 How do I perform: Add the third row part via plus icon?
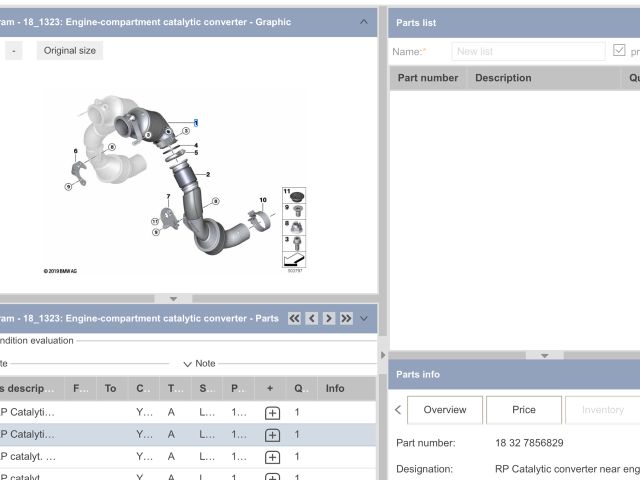click(271, 457)
